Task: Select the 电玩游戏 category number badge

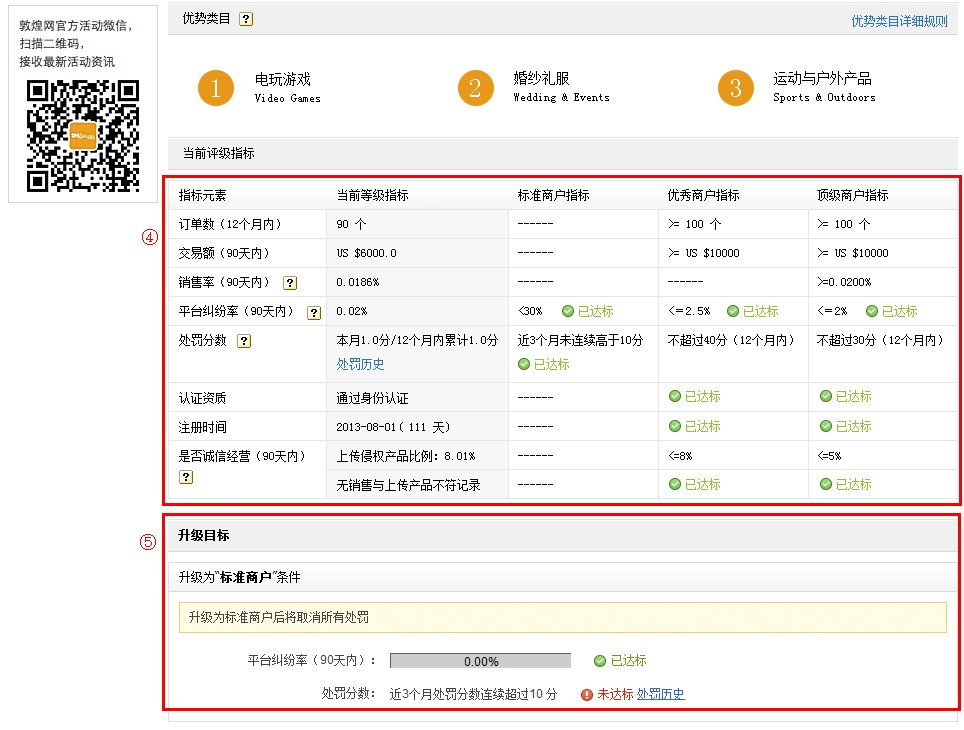Action: [x=216, y=87]
